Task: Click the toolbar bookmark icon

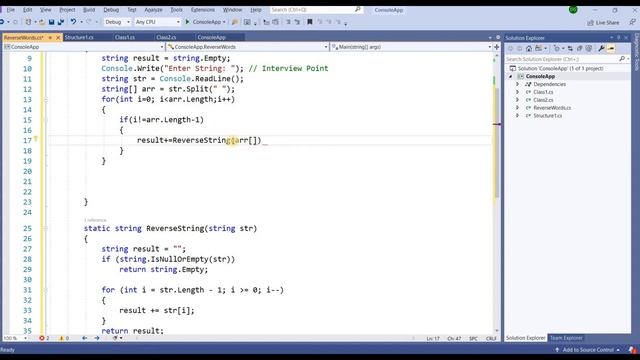Action: coord(310,22)
